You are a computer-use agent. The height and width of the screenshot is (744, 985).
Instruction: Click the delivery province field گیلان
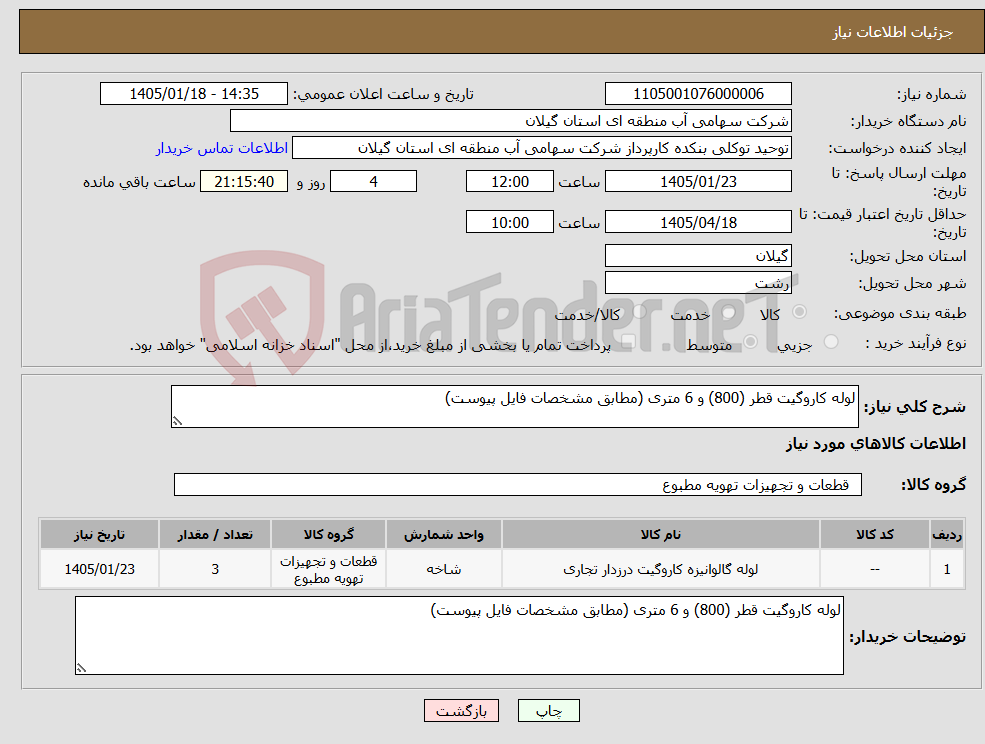click(x=698, y=256)
